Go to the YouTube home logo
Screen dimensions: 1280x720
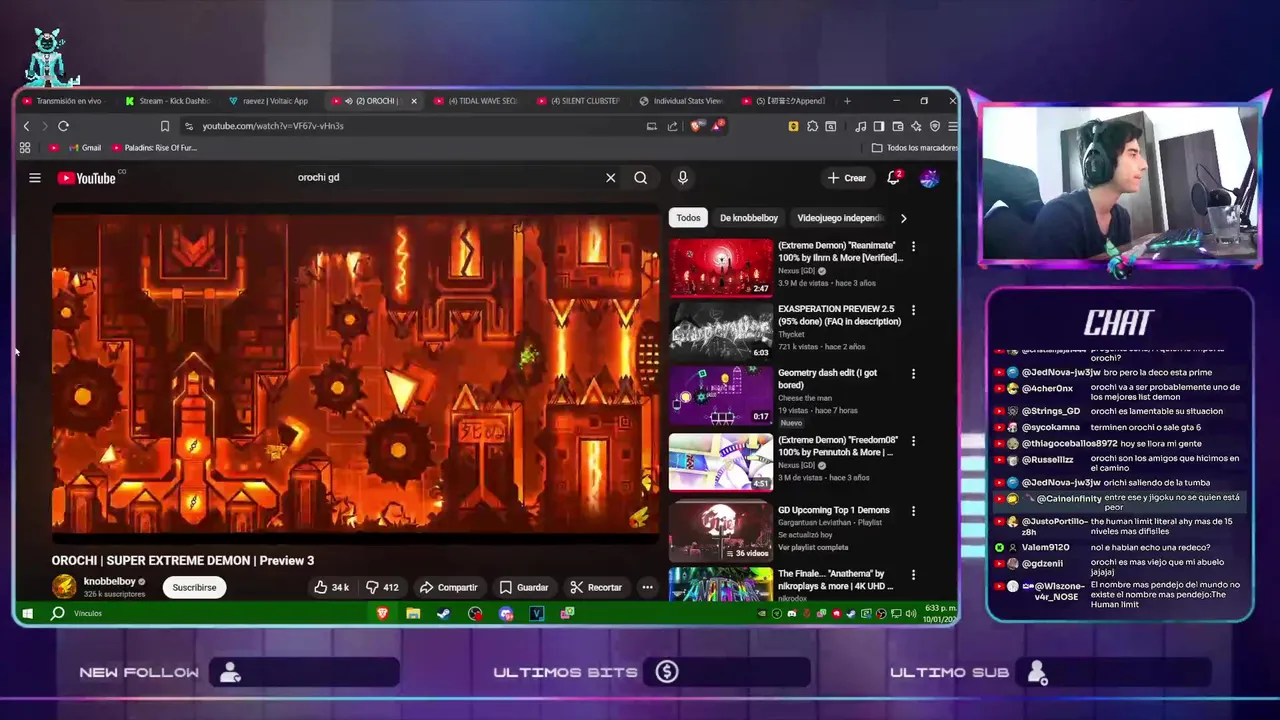pos(86,178)
